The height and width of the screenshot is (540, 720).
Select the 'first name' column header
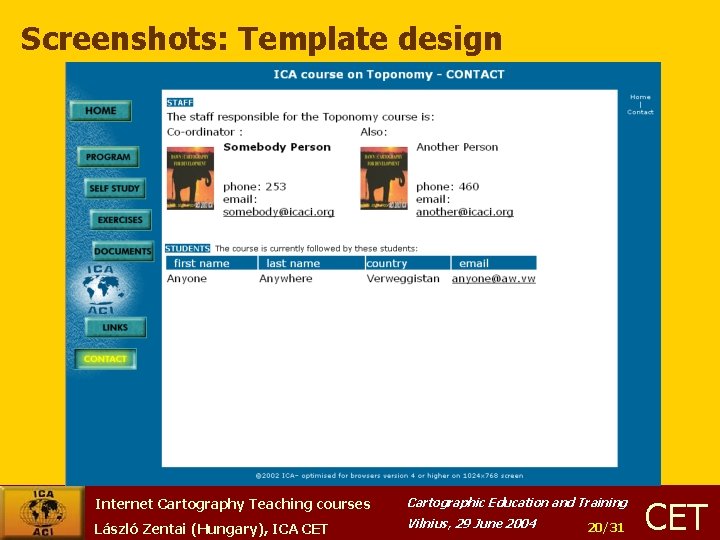click(x=212, y=263)
